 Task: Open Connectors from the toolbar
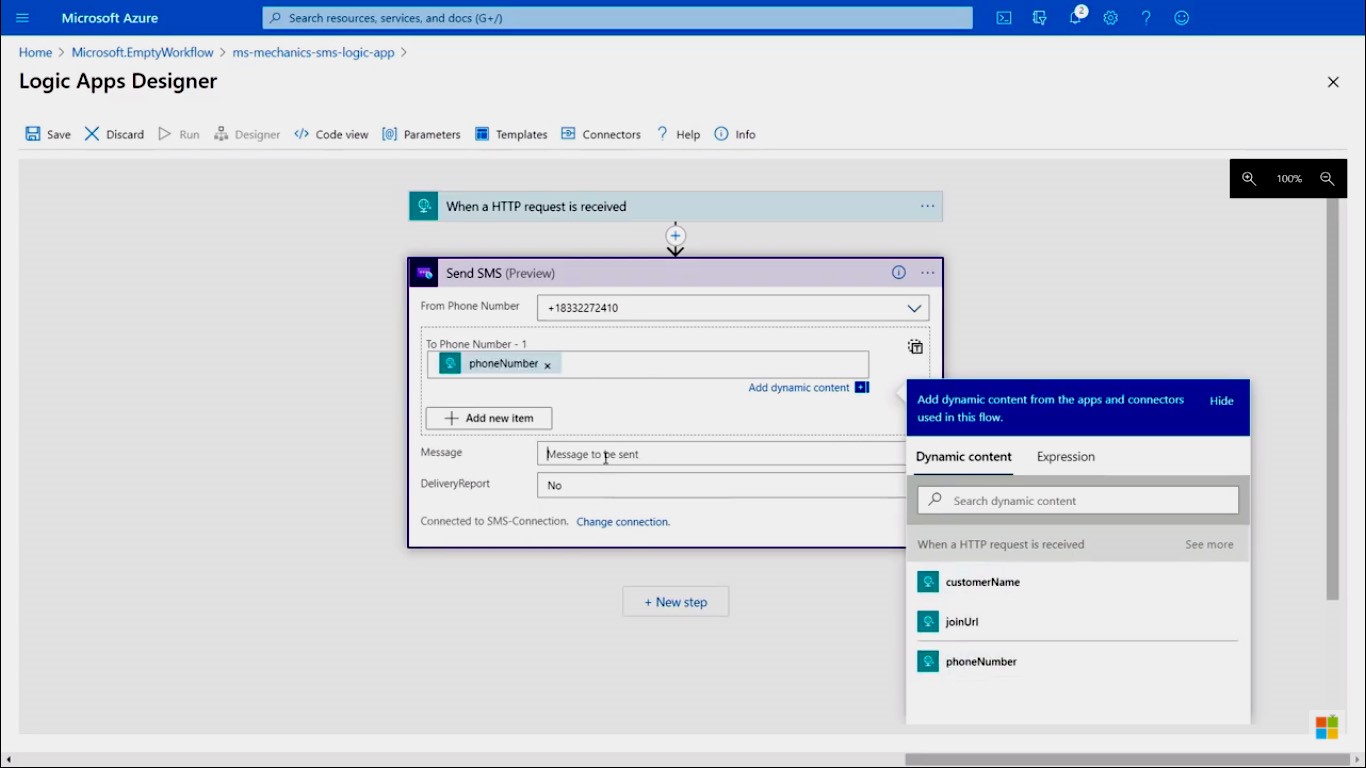coord(601,134)
